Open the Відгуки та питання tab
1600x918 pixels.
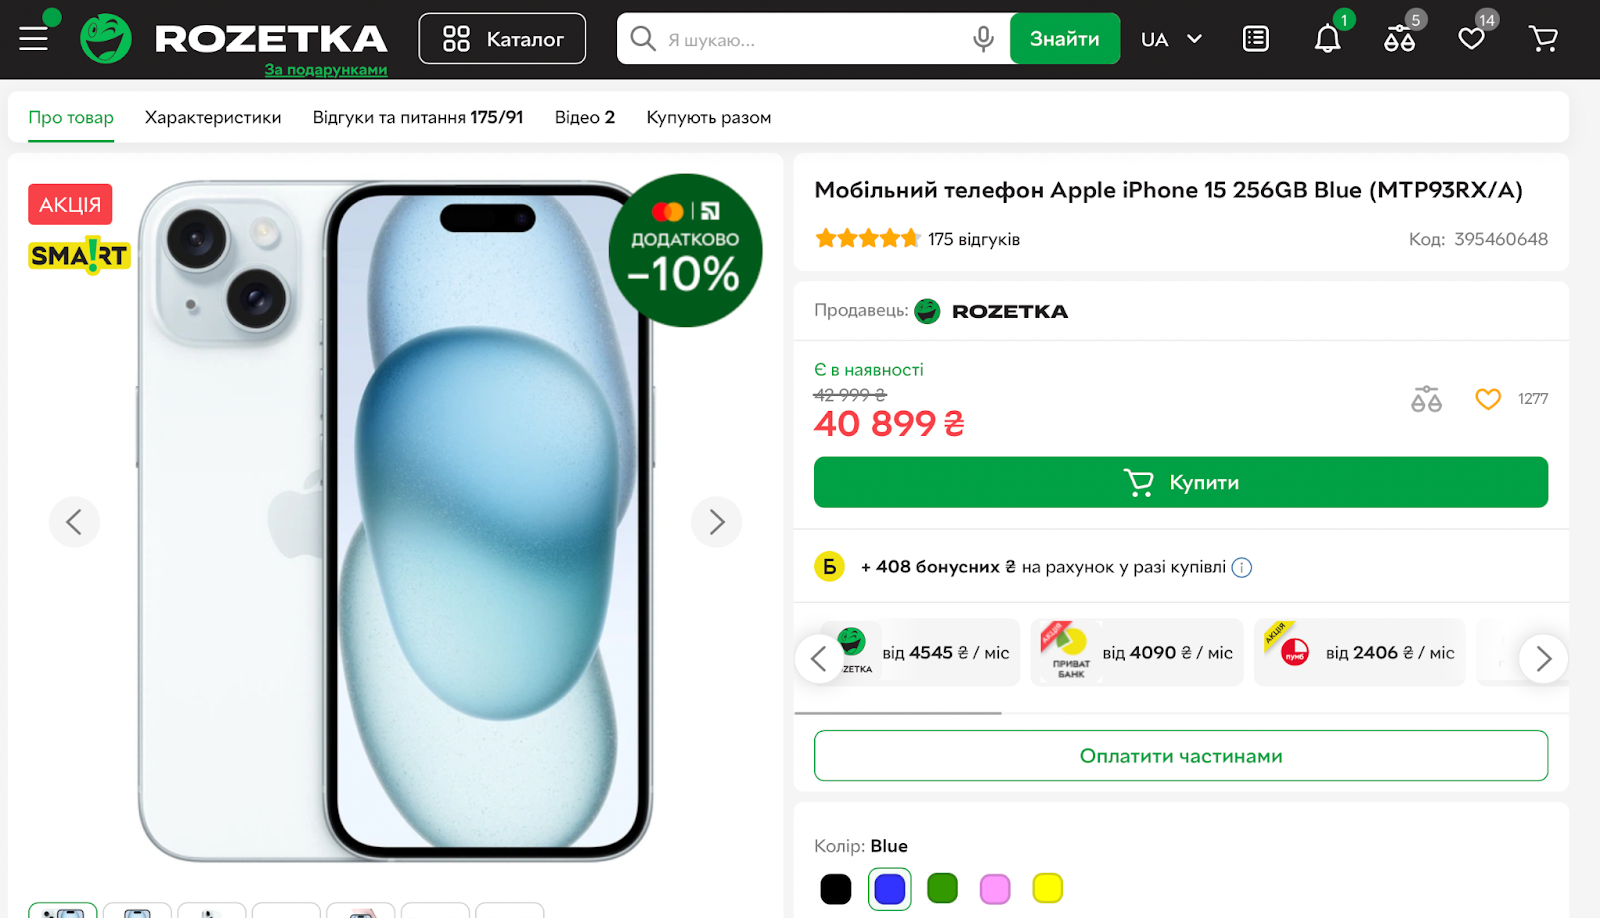coord(417,118)
